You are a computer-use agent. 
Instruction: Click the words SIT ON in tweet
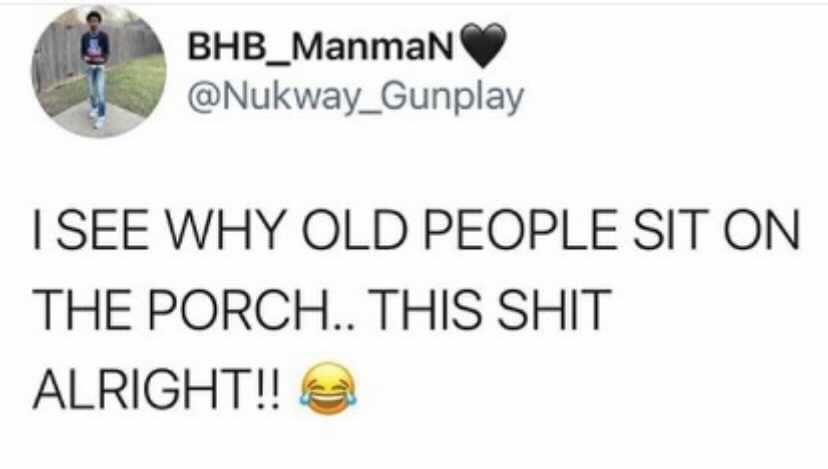[717, 230]
